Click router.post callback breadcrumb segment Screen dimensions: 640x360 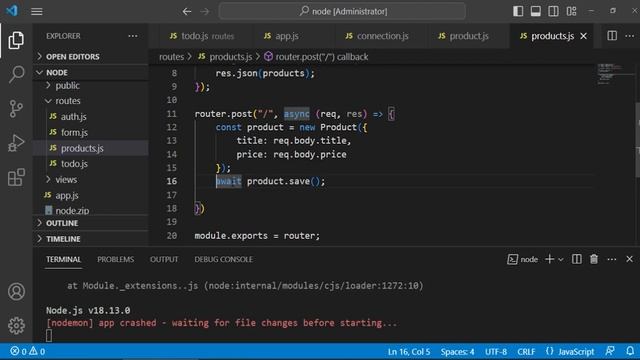click(x=316, y=57)
